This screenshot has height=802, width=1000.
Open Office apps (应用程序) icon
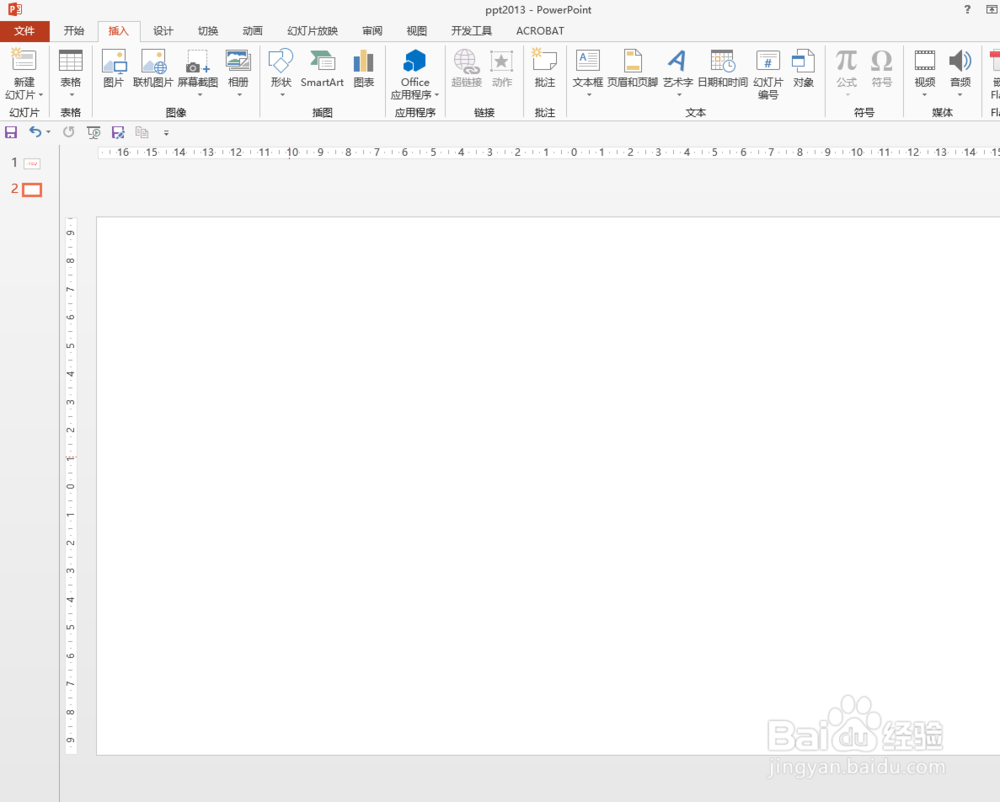pyautogui.click(x=415, y=61)
